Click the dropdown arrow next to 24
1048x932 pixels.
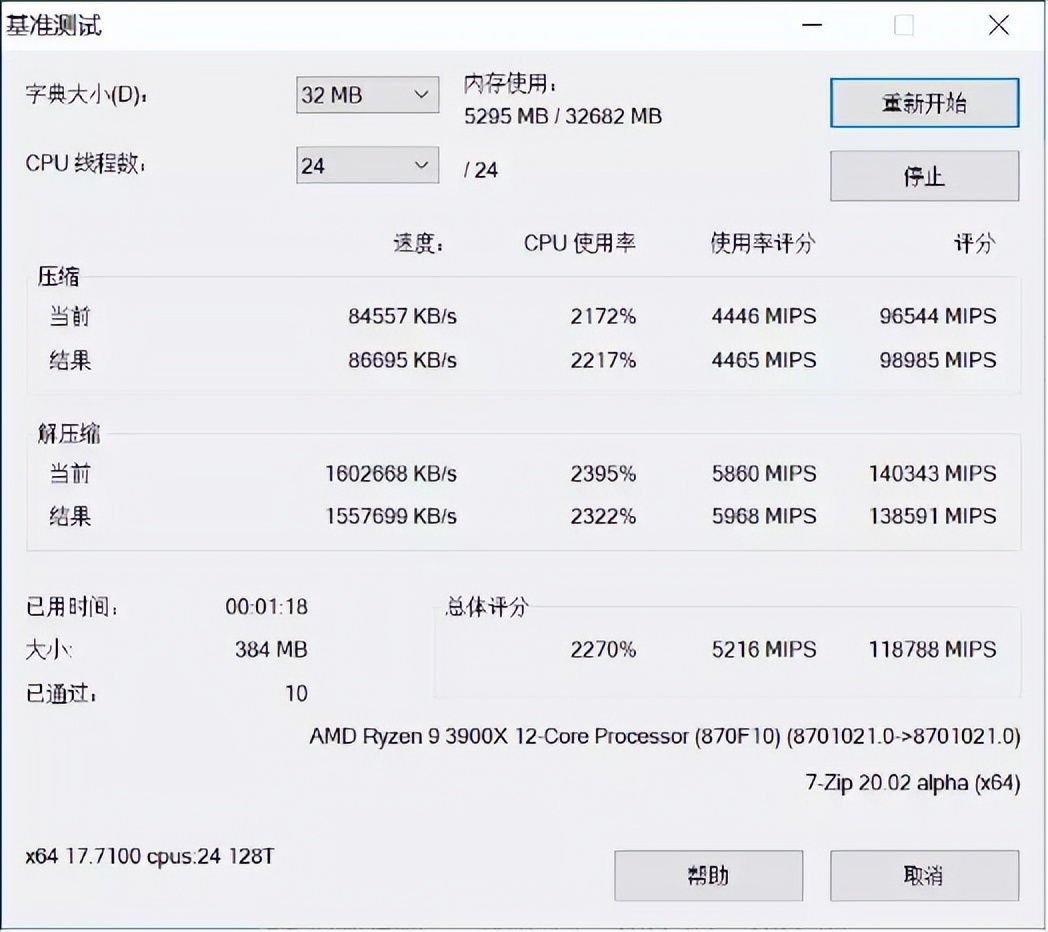424,165
